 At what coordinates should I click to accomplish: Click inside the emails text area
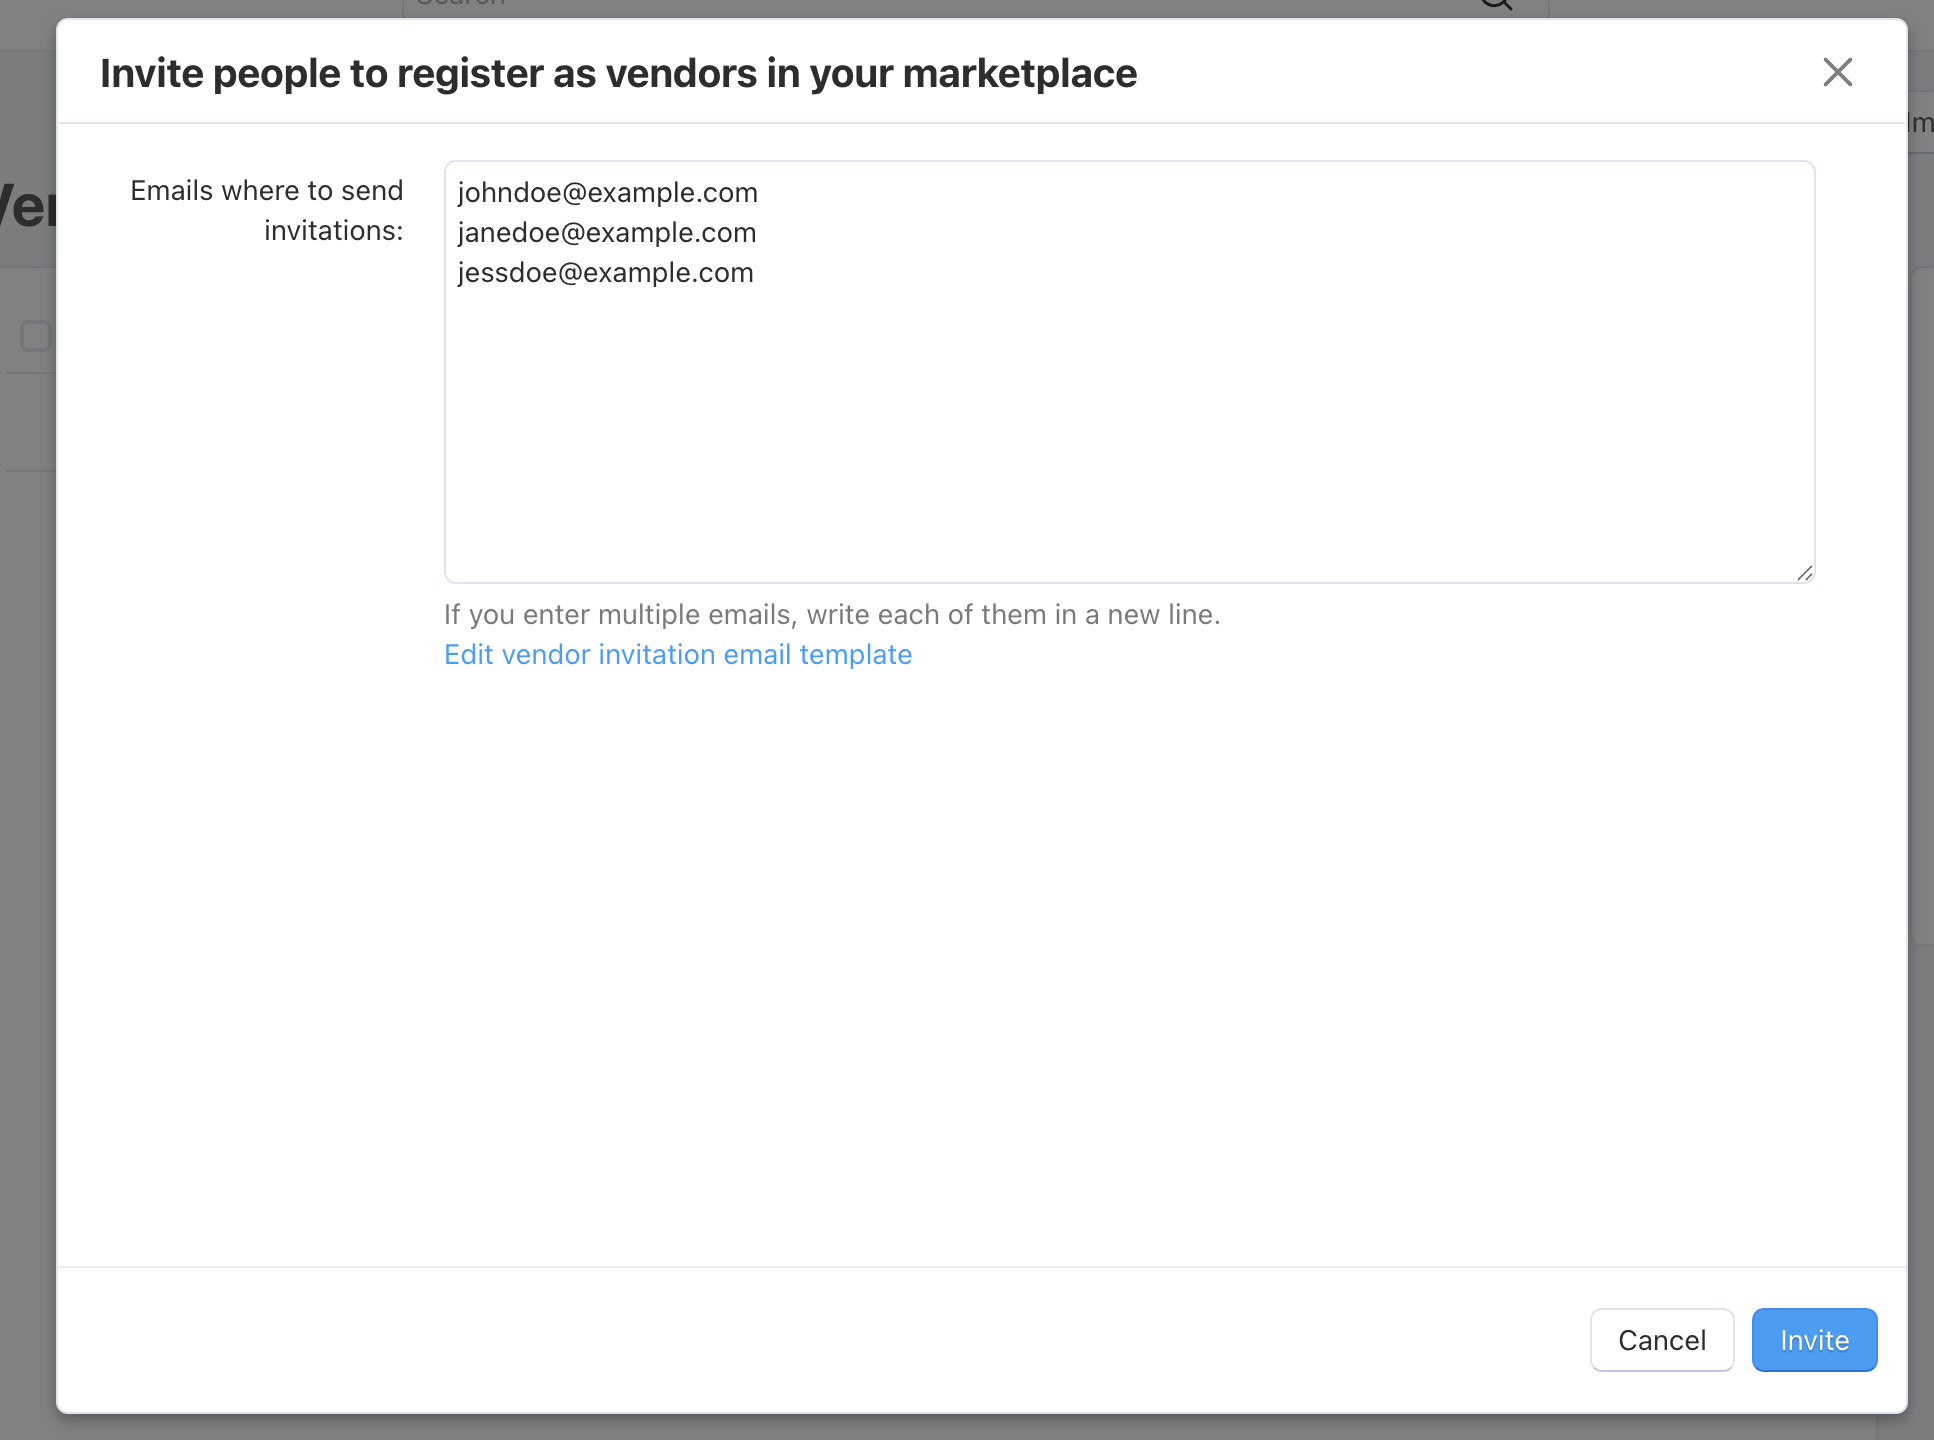click(1129, 372)
